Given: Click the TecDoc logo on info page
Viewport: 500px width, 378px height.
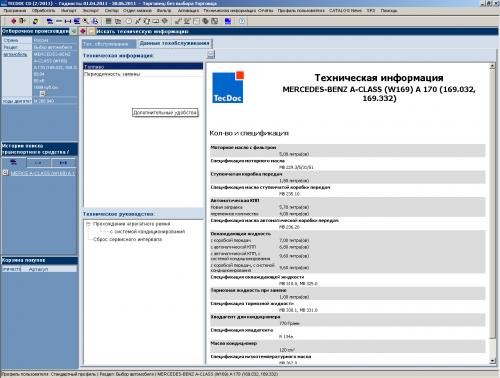Looking at the screenshot, I should tap(228, 87).
